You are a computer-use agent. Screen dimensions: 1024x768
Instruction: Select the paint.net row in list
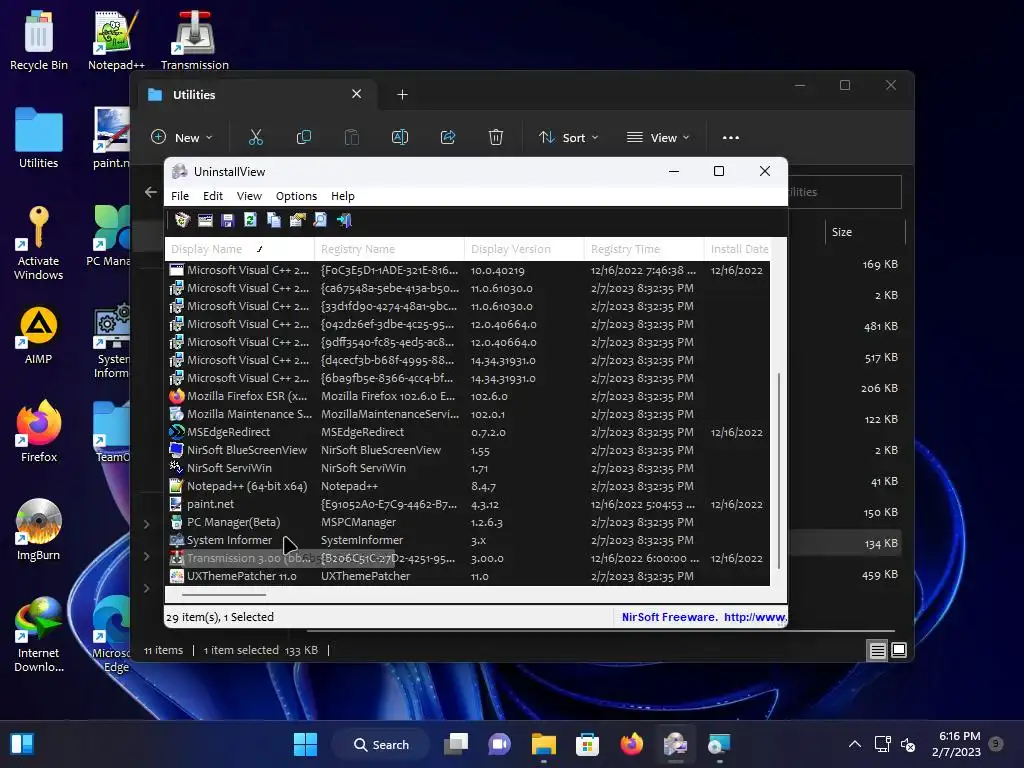468,504
